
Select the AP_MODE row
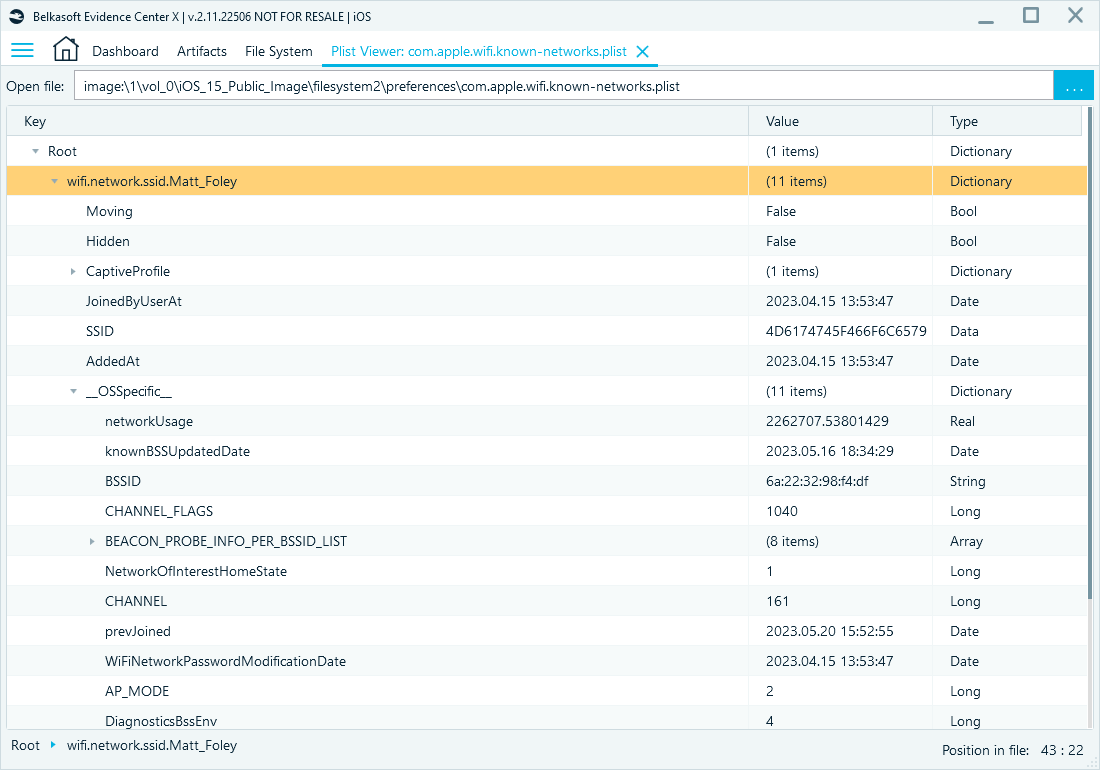pyautogui.click(x=546, y=691)
